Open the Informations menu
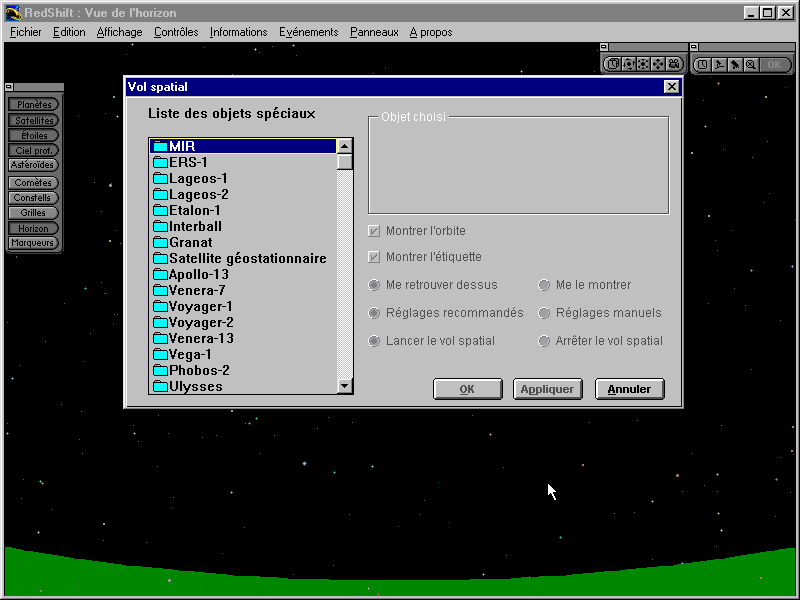 [238, 32]
